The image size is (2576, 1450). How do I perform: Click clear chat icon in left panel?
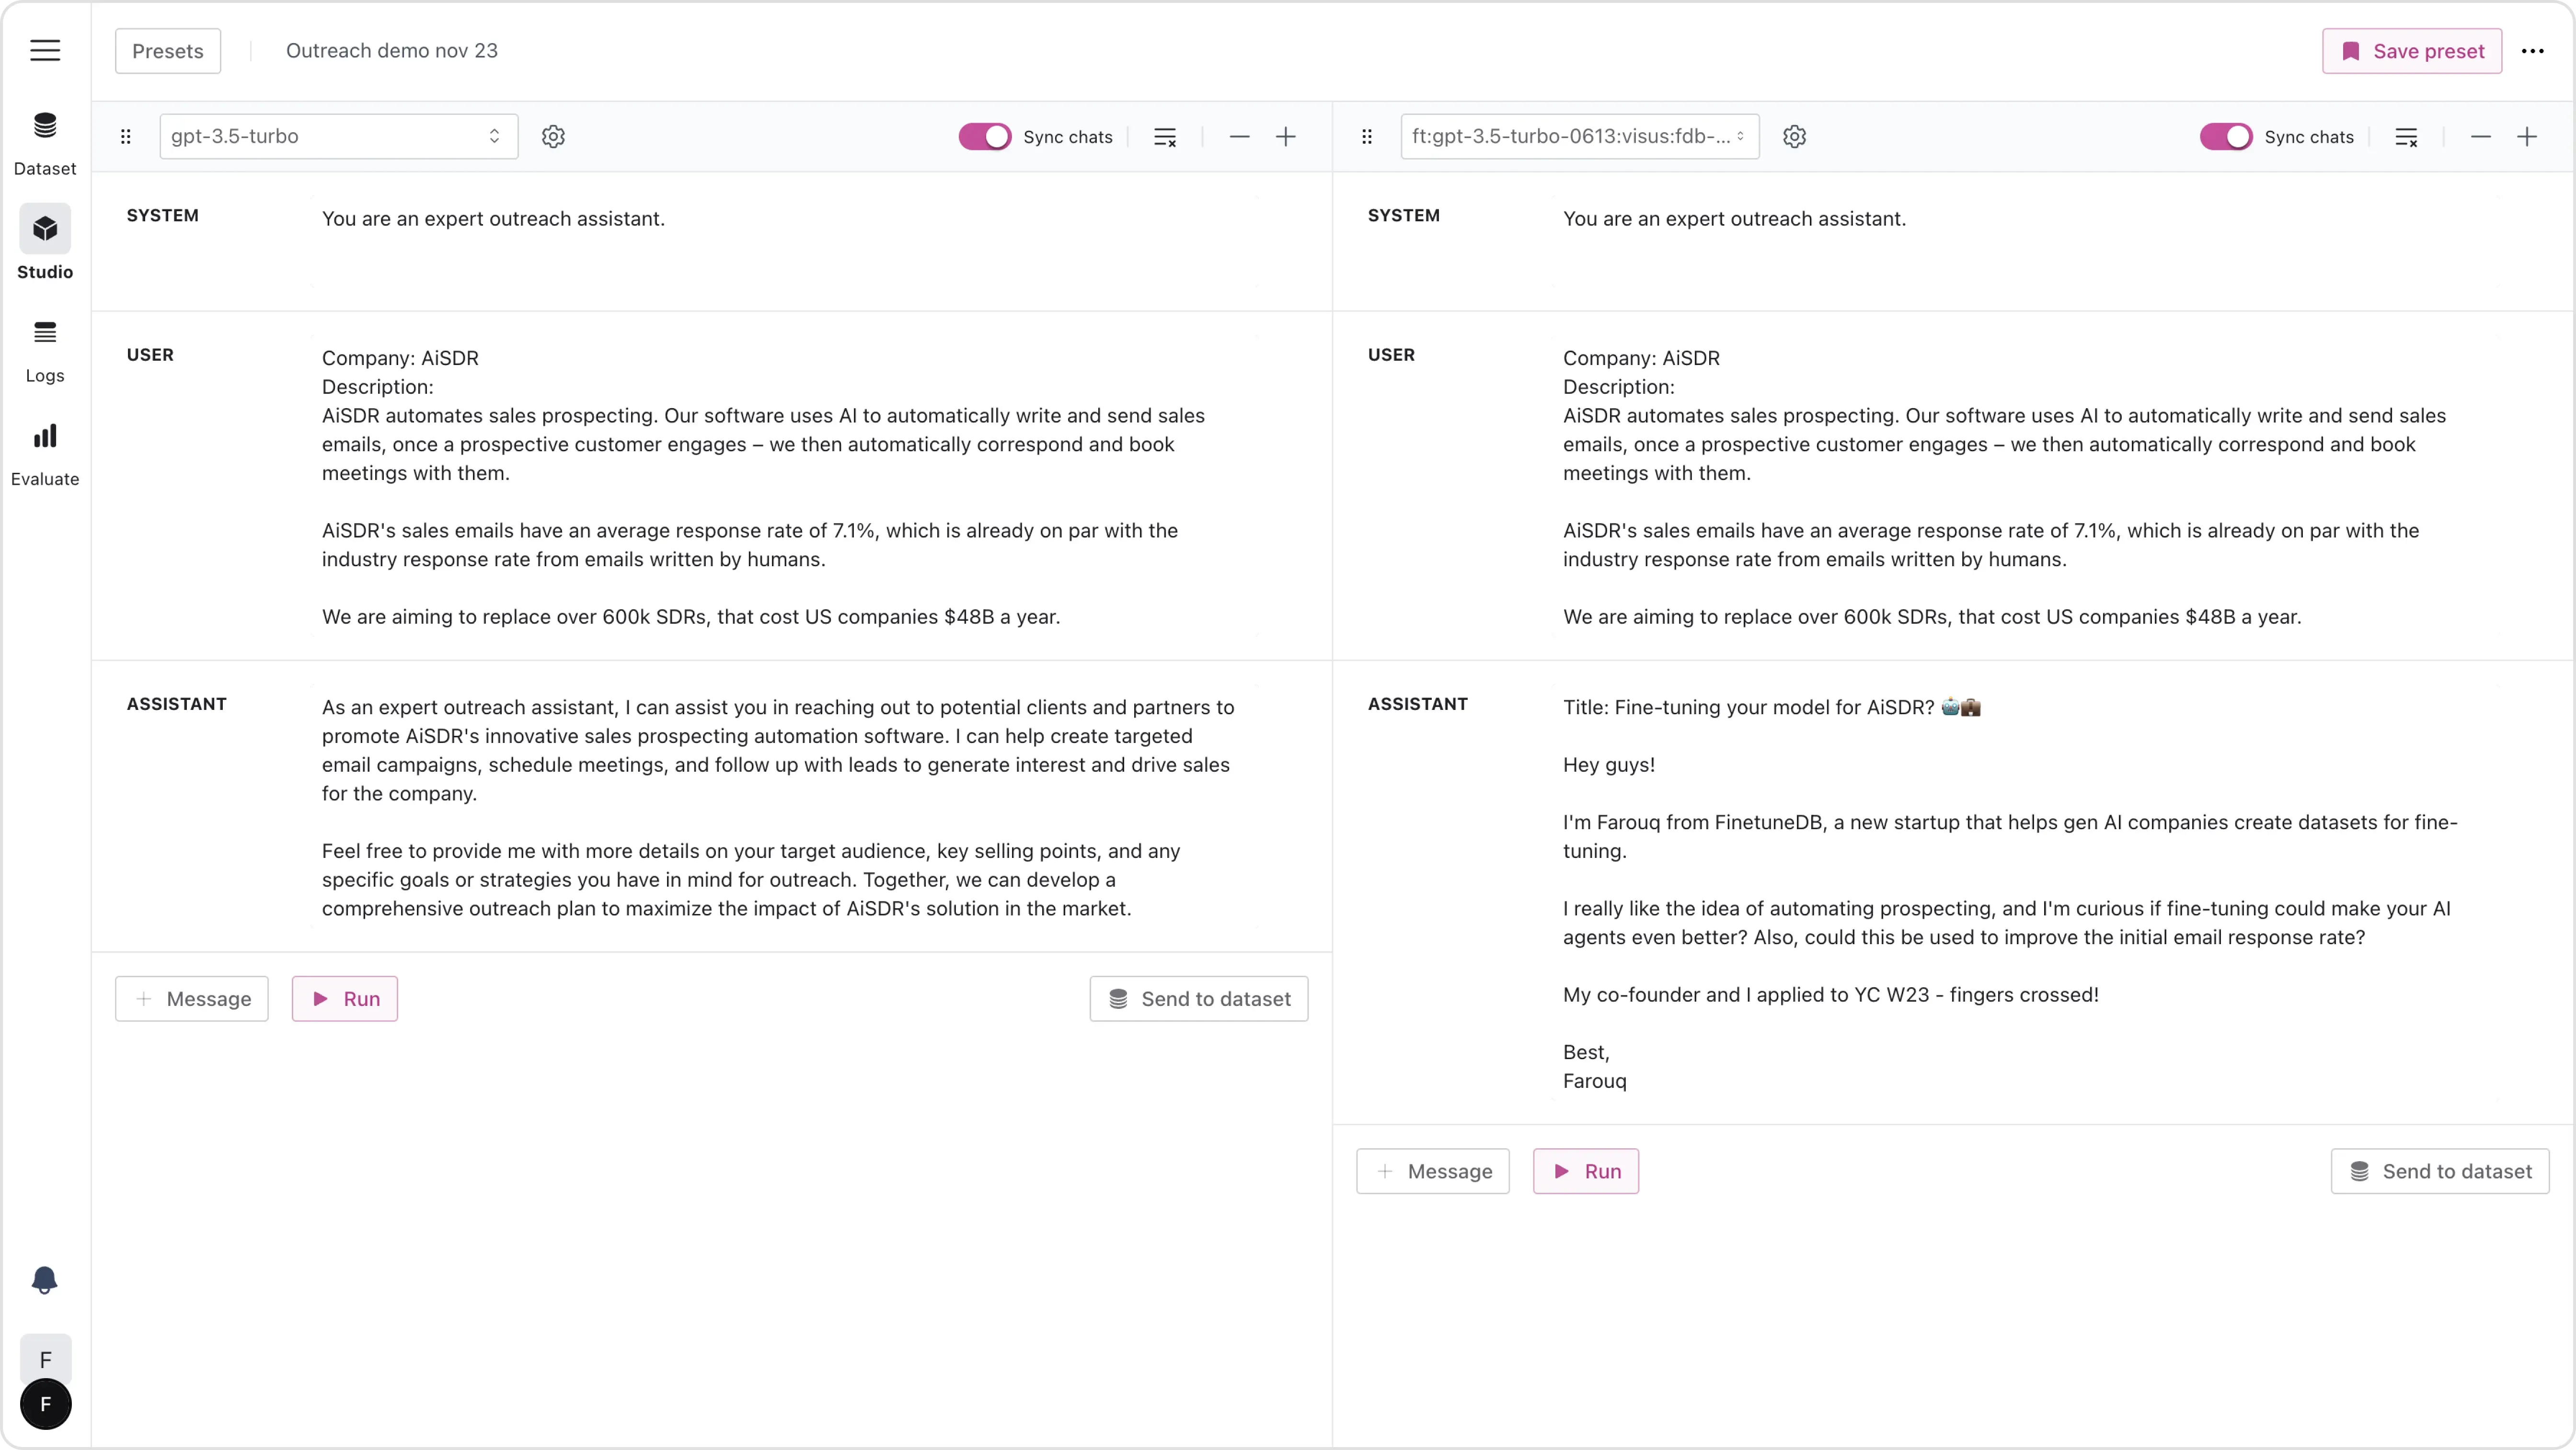pos(1165,137)
